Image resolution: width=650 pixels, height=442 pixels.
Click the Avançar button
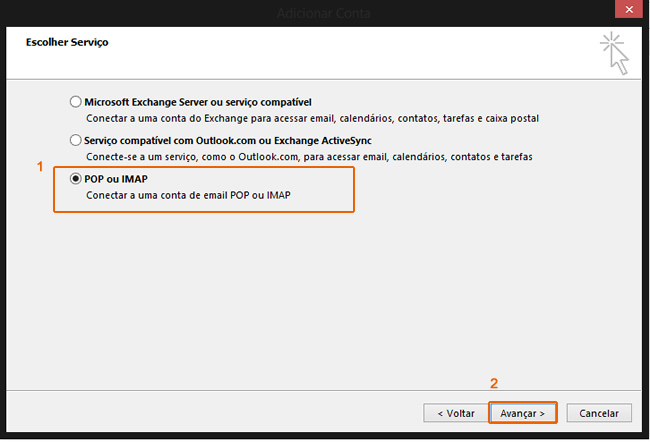coord(522,412)
